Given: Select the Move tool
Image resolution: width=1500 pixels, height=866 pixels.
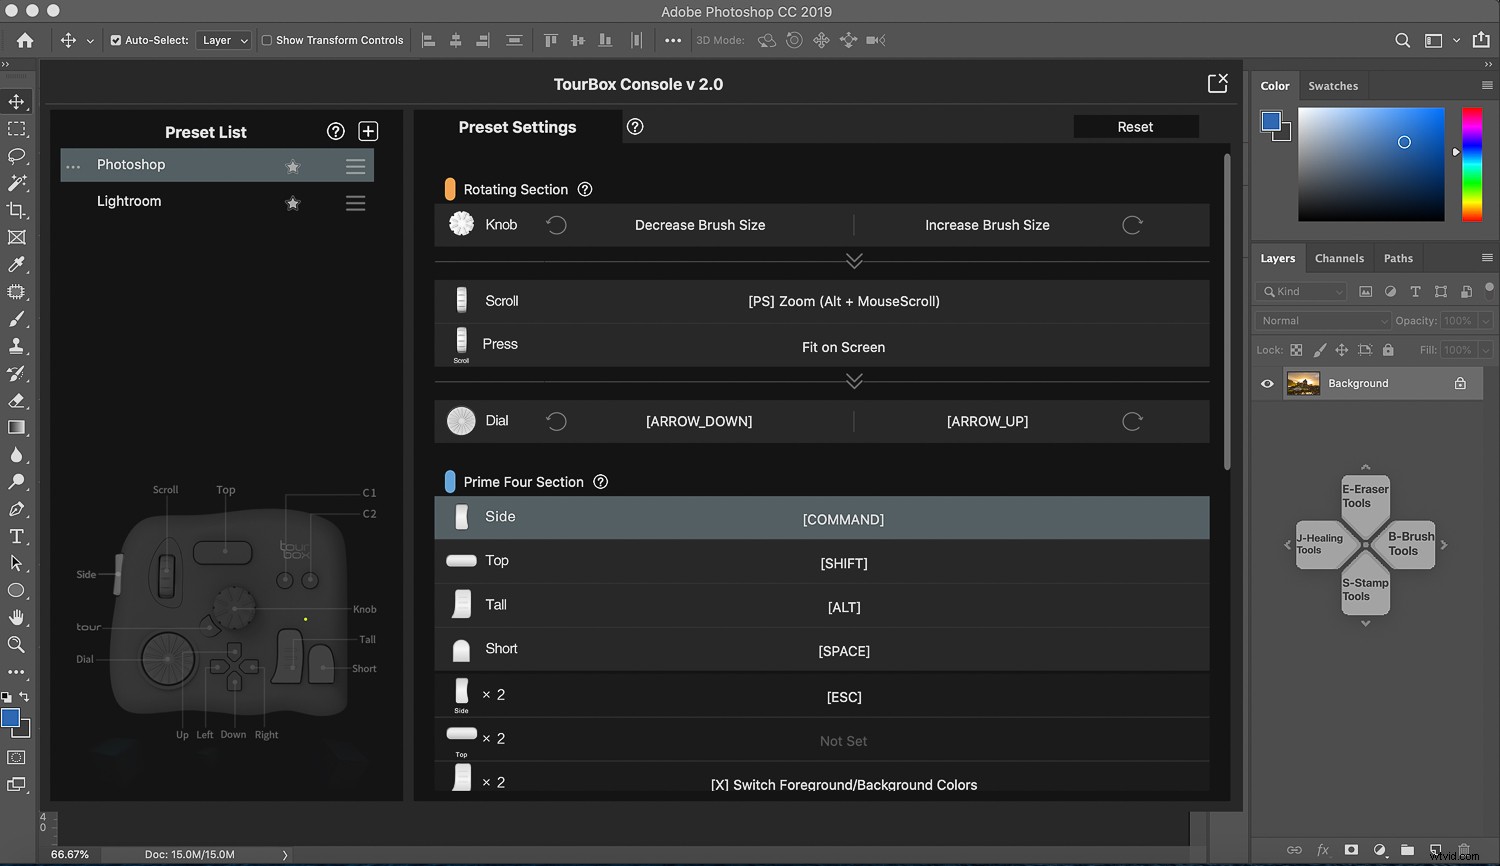Looking at the screenshot, I should 16,101.
